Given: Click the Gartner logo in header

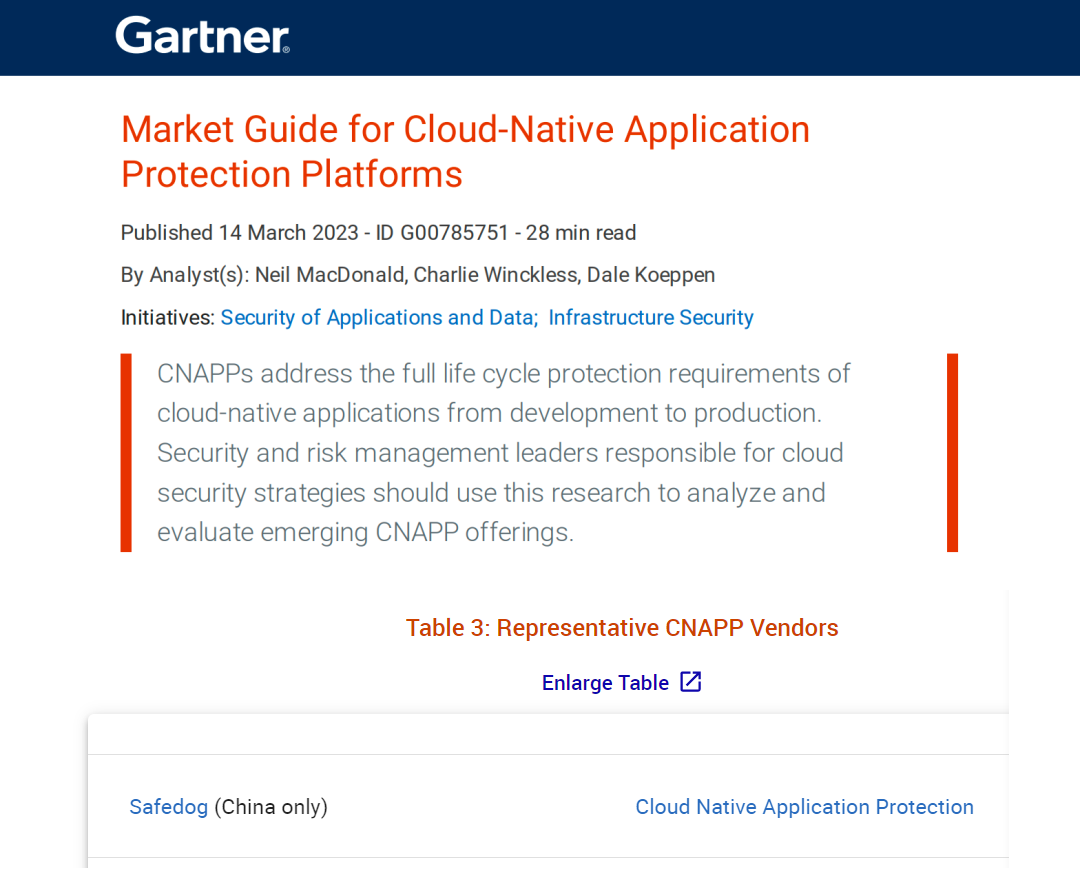Looking at the screenshot, I should [202, 35].
